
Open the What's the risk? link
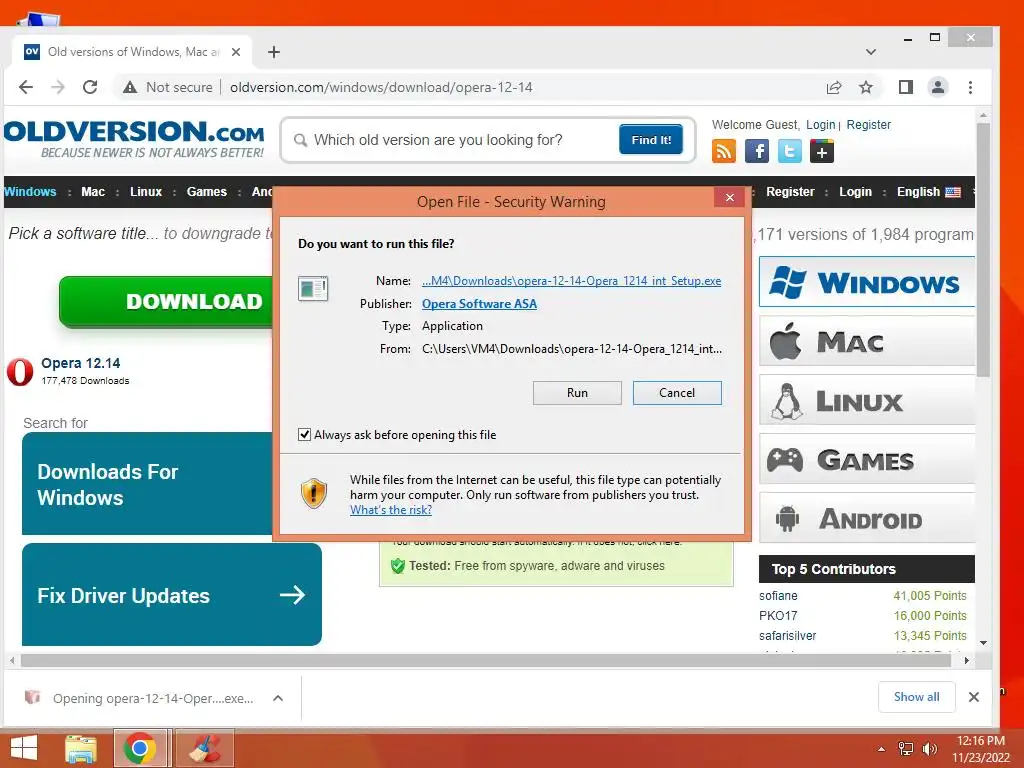pyautogui.click(x=391, y=510)
